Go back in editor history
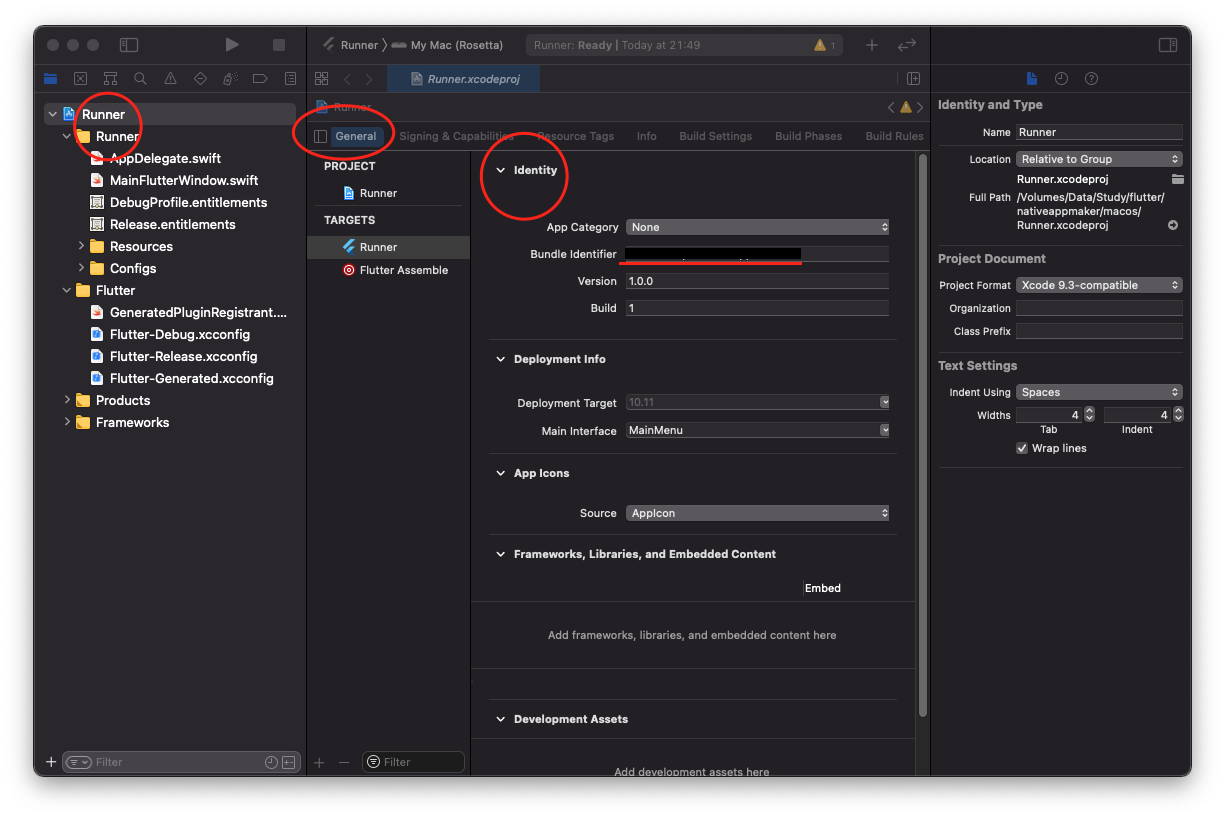1225x818 pixels. pyautogui.click(x=347, y=79)
